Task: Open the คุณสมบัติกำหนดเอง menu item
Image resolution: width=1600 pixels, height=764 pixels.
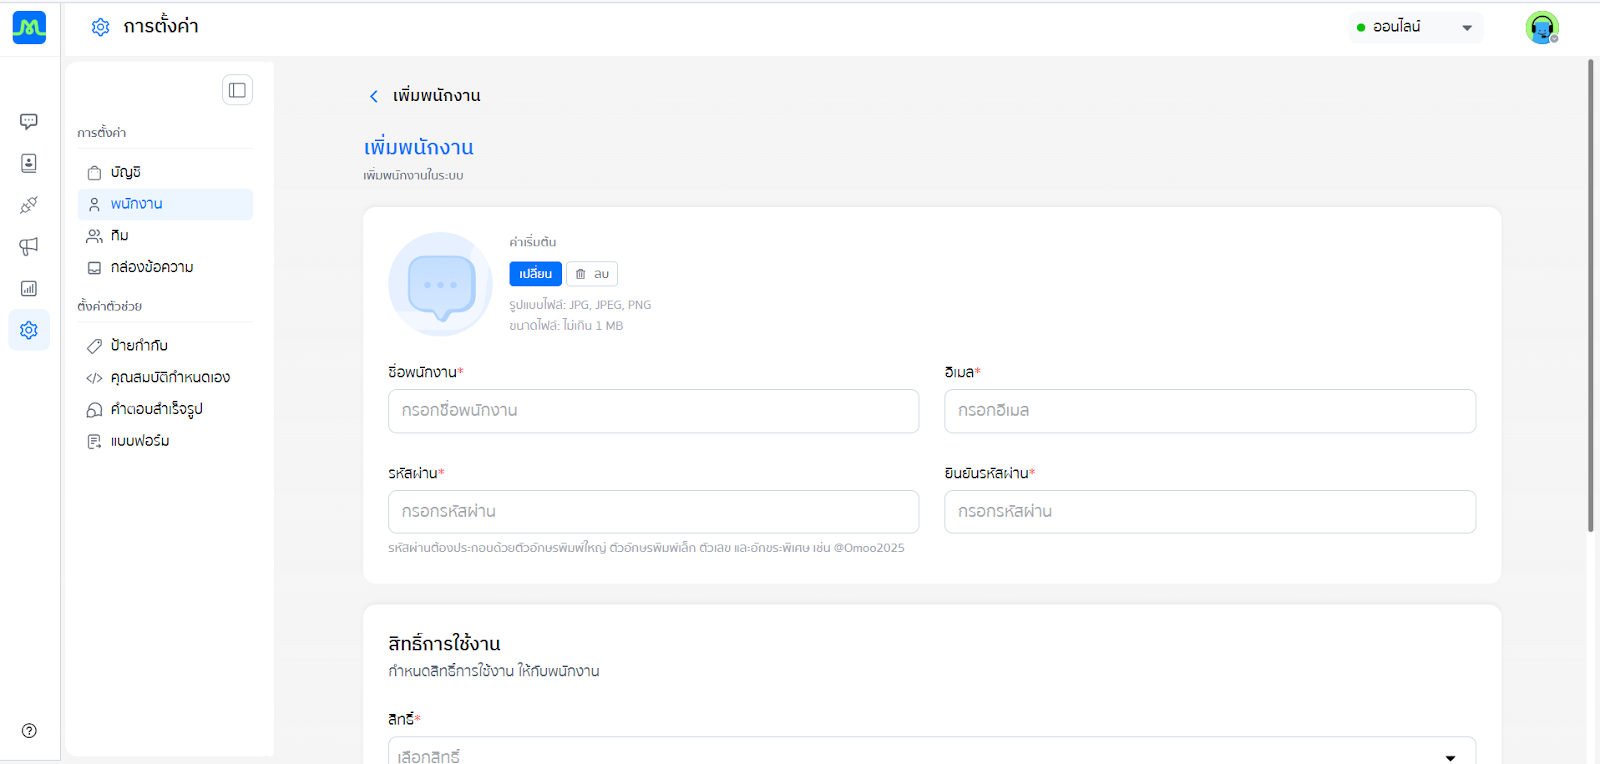Action: coord(165,378)
